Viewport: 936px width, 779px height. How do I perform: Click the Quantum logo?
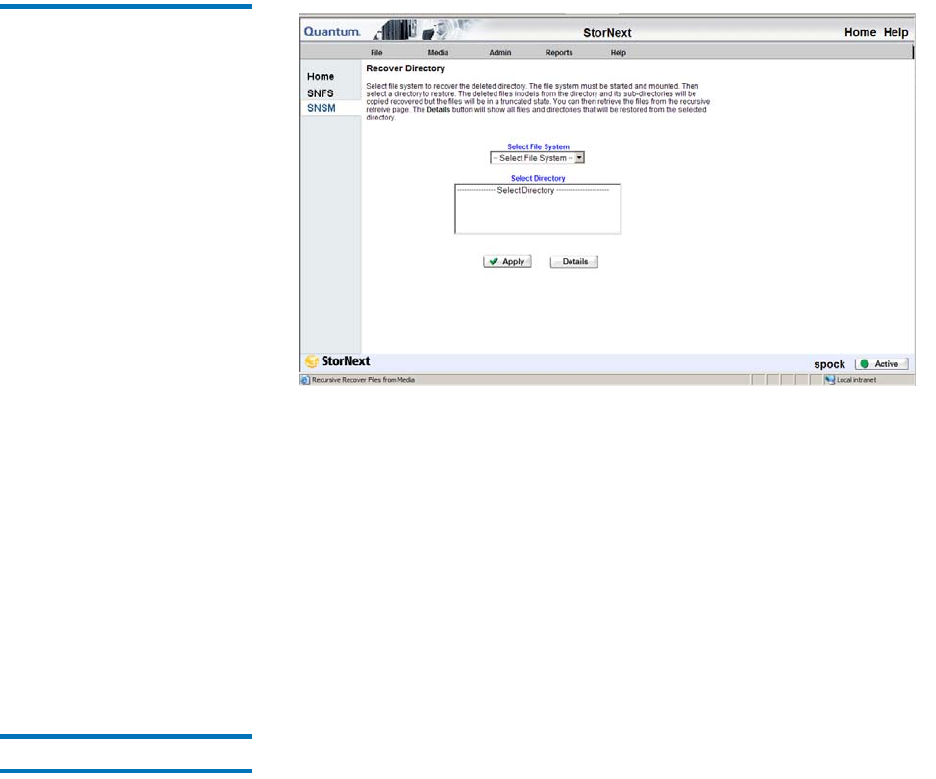(x=332, y=32)
